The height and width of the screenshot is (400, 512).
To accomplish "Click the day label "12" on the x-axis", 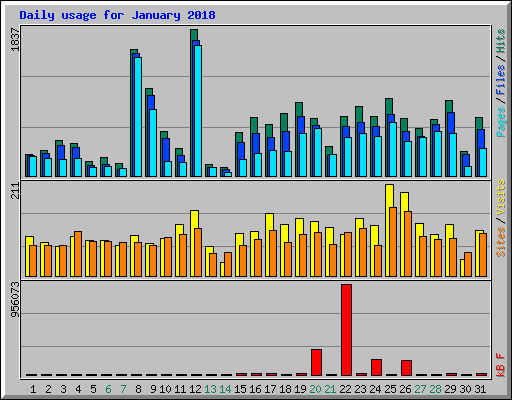I will (195, 389).
